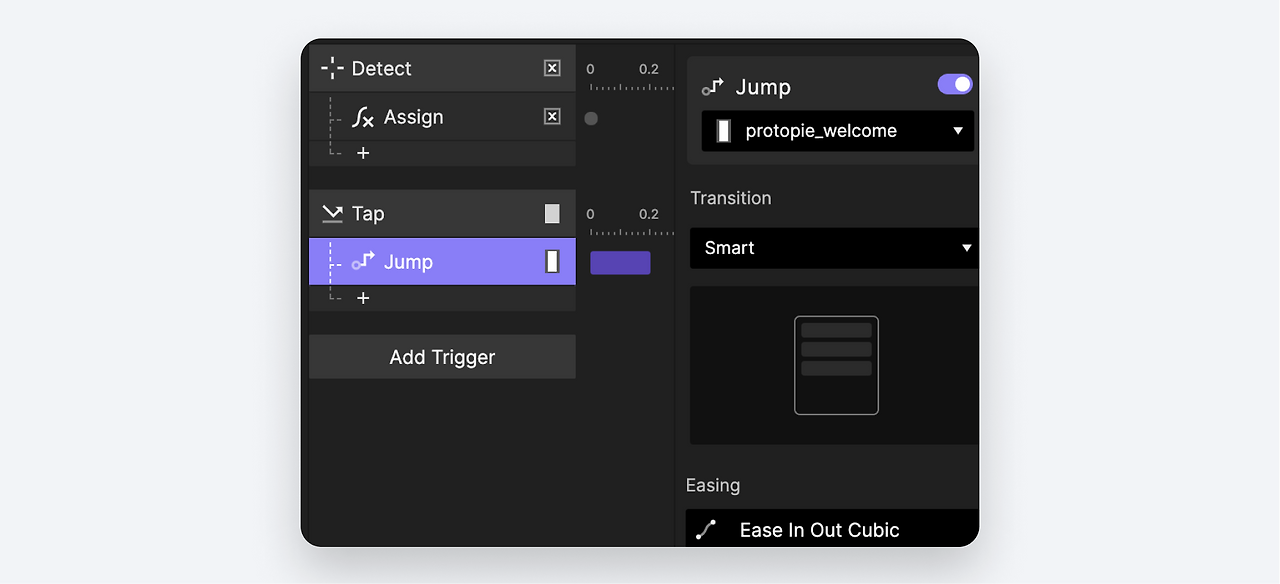Toggle the Jump response switch off
Image resolution: width=1280 pixels, height=584 pixels.
(955, 84)
